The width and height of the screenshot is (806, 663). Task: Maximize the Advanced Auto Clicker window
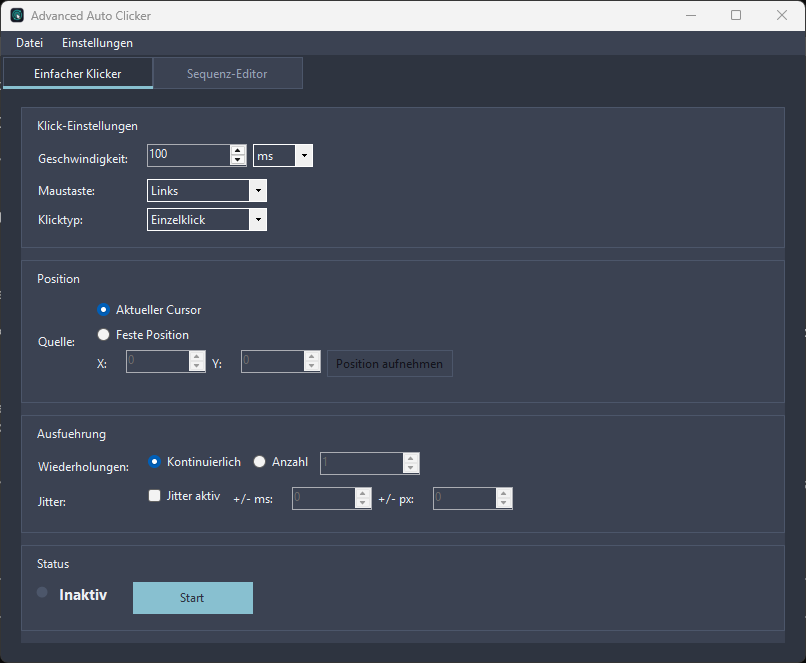[736, 15]
